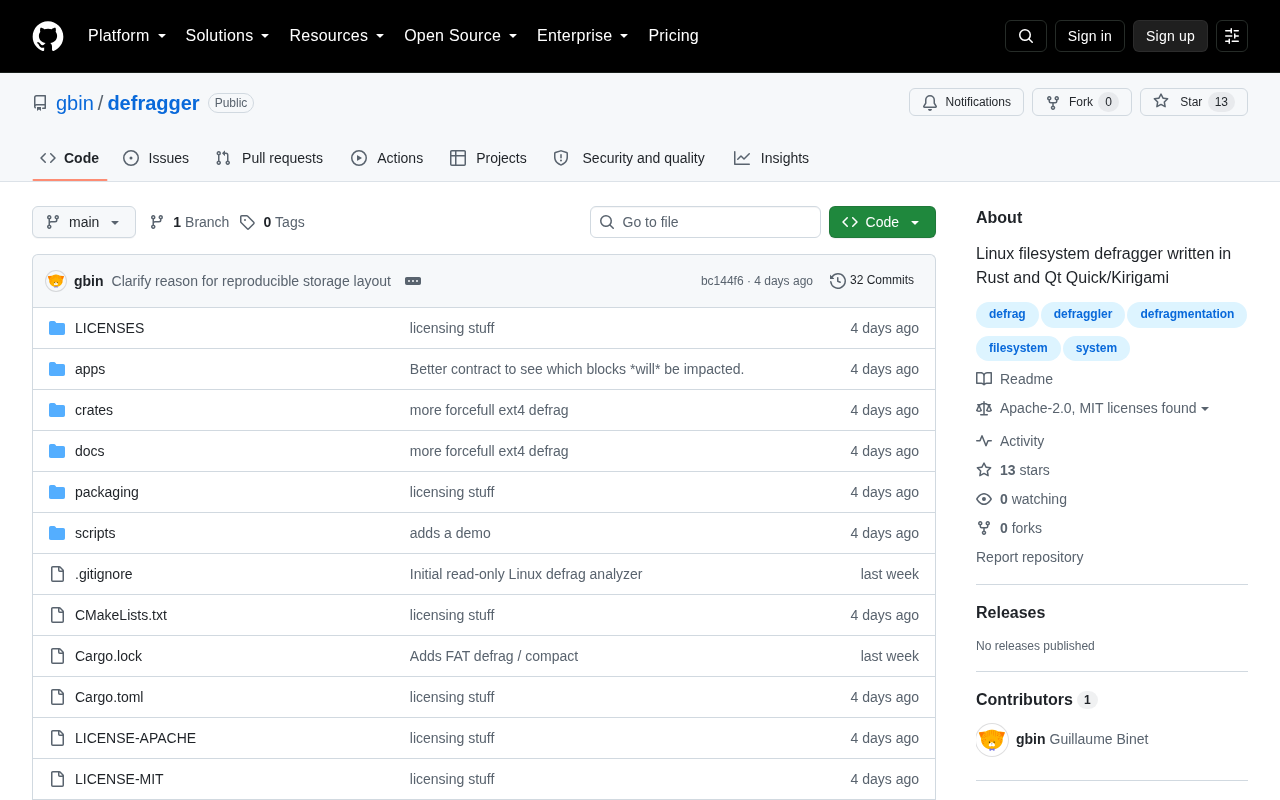This screenshot has width=1280, height=800.
Task: Expand the Solutions menu
Action: pos(228,36)
